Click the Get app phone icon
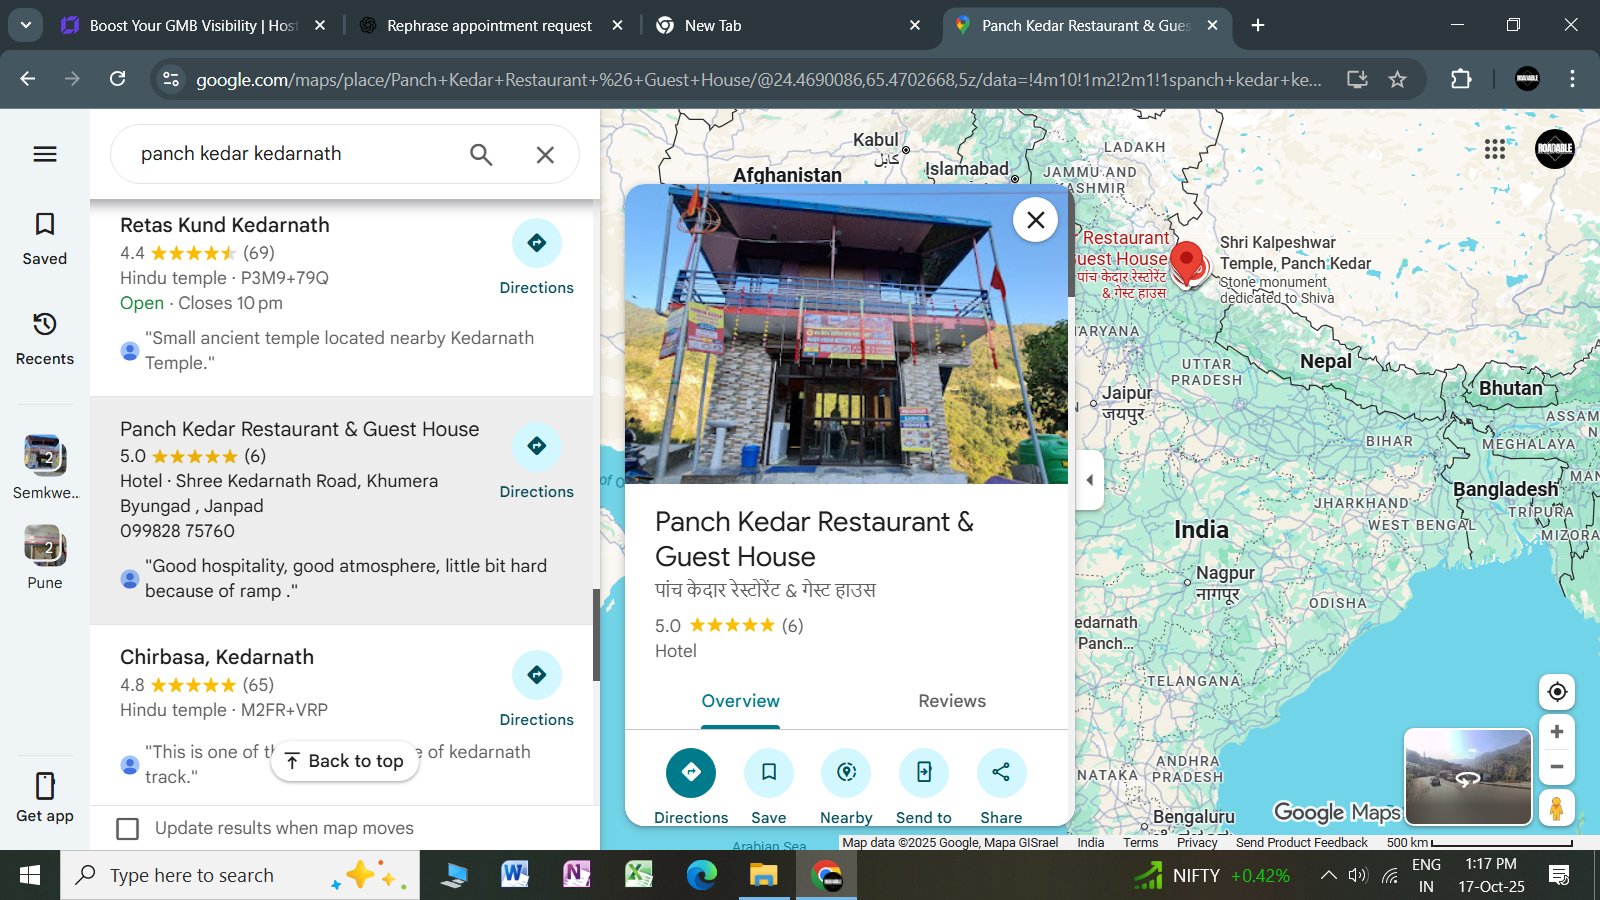 pyautogui.click(x=45, y=786)
